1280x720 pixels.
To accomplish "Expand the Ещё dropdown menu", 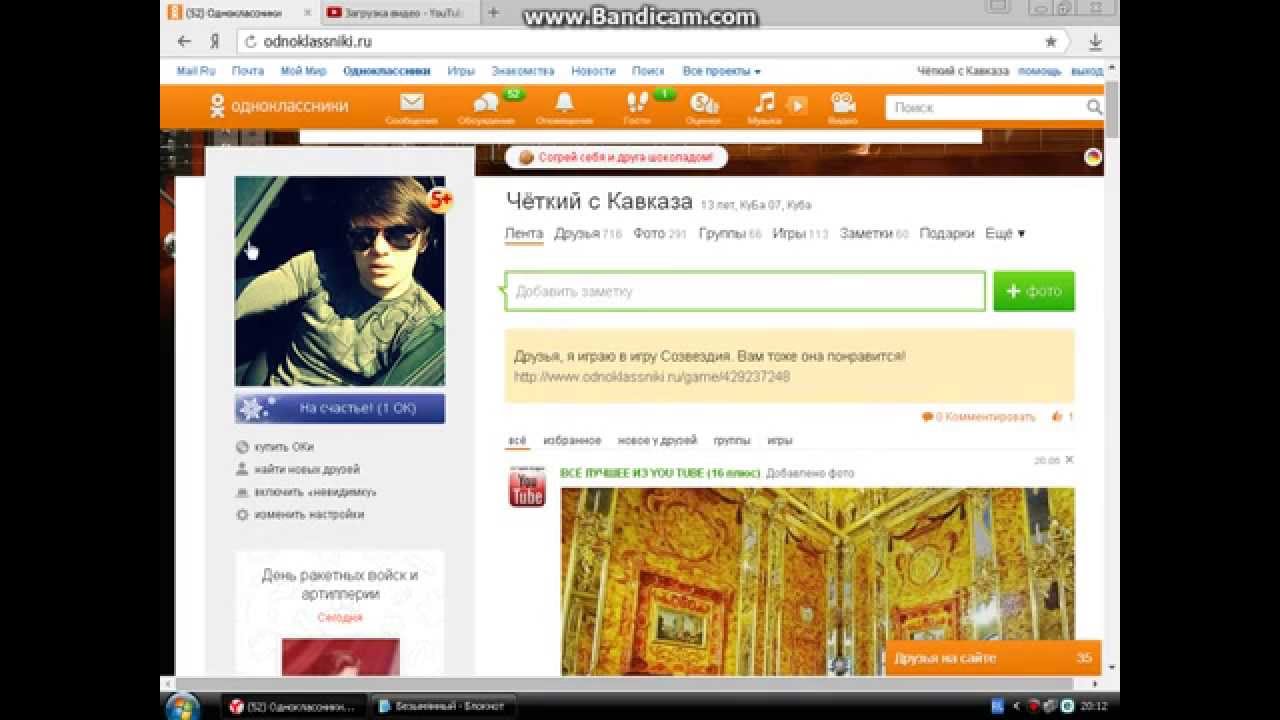I will (1005, 233).
